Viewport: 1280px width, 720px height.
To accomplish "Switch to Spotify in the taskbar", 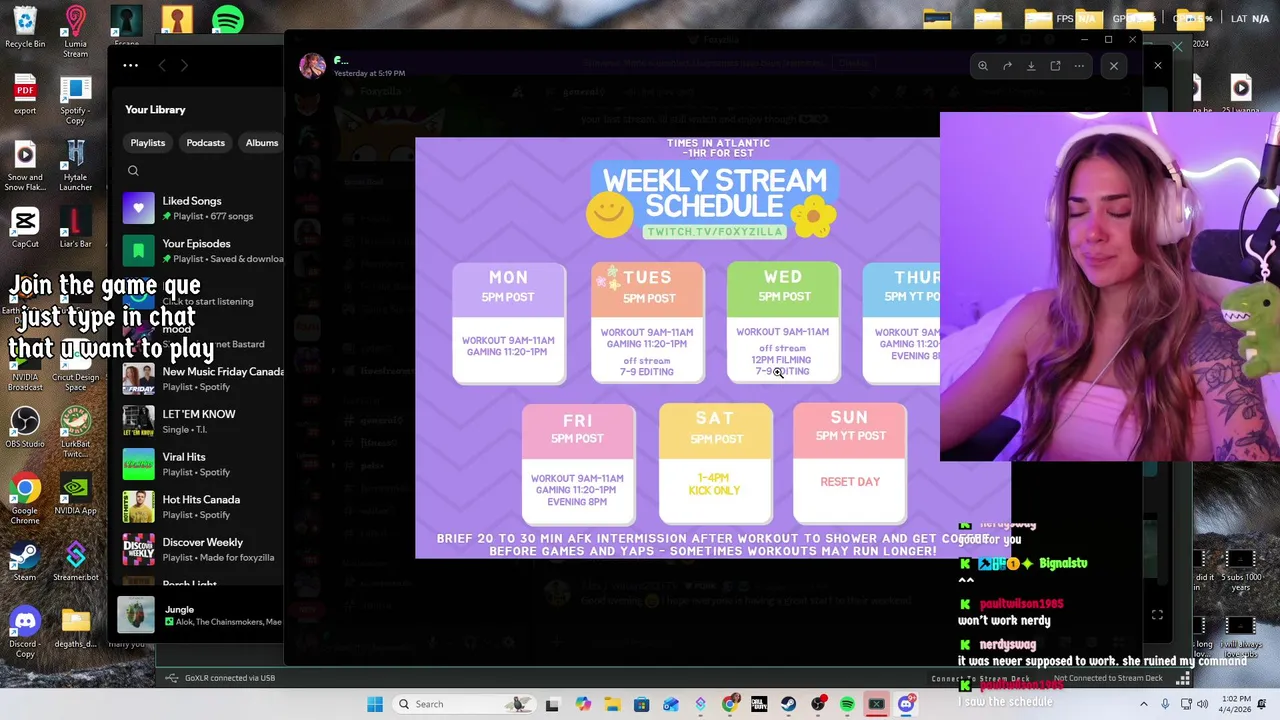I will click(847, 704).
